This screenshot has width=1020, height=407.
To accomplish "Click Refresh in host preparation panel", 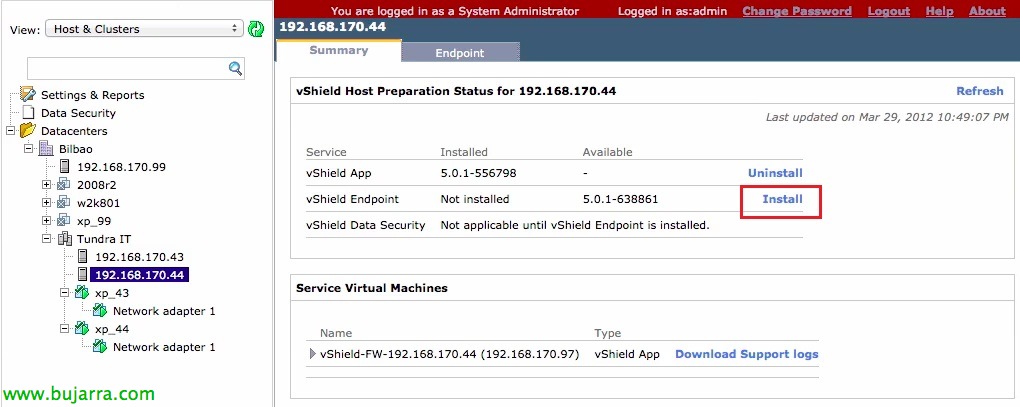I will tap(980, 91).
